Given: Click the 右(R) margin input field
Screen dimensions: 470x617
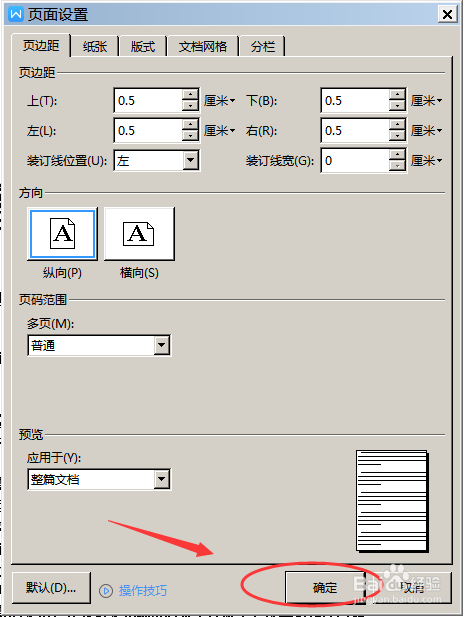Looking at the screenshot, I should click(355, 131).
